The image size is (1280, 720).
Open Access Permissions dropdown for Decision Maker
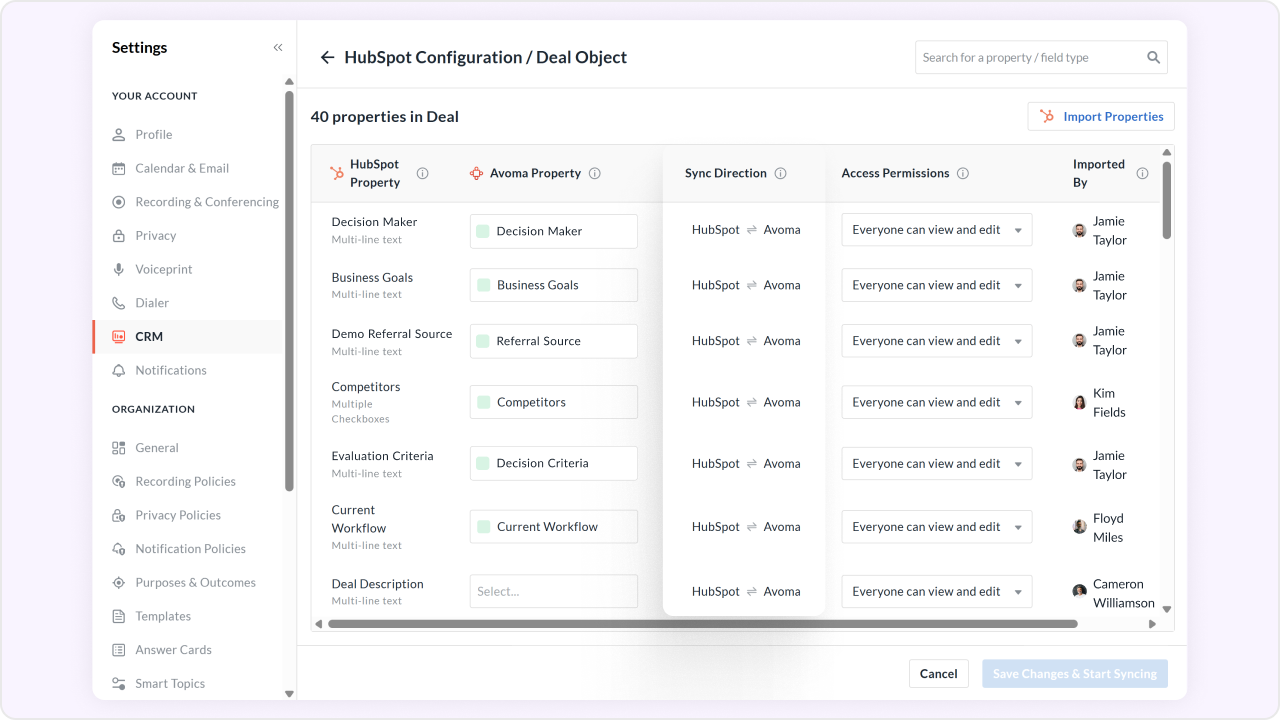pos(937,230)
